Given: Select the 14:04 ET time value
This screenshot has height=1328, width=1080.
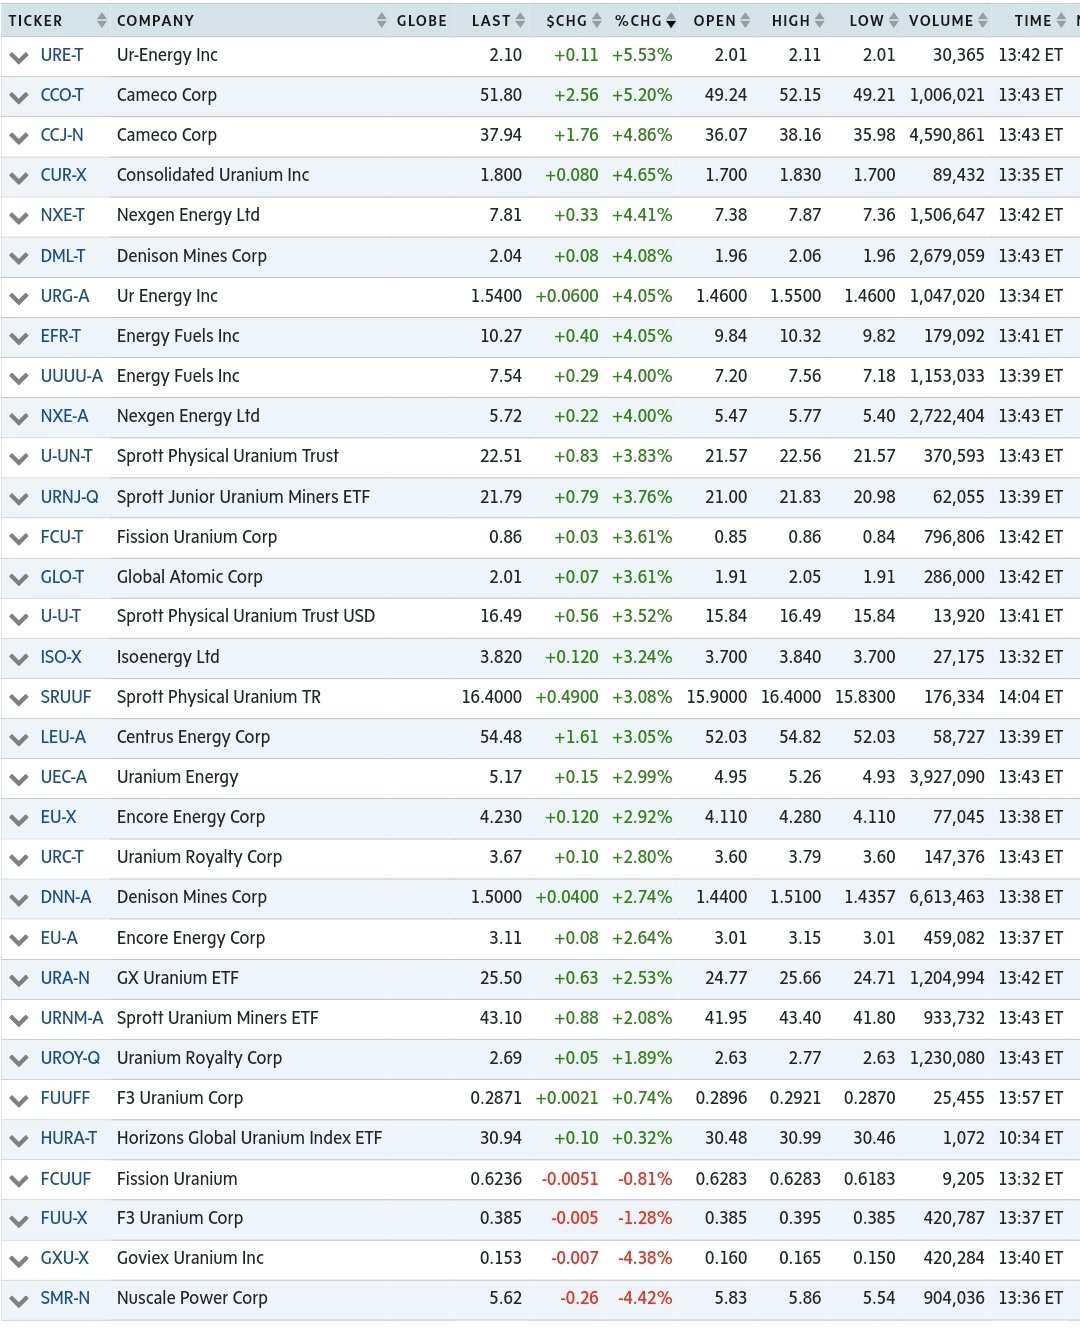Looking at the screenshot, I should (1030, 697).
